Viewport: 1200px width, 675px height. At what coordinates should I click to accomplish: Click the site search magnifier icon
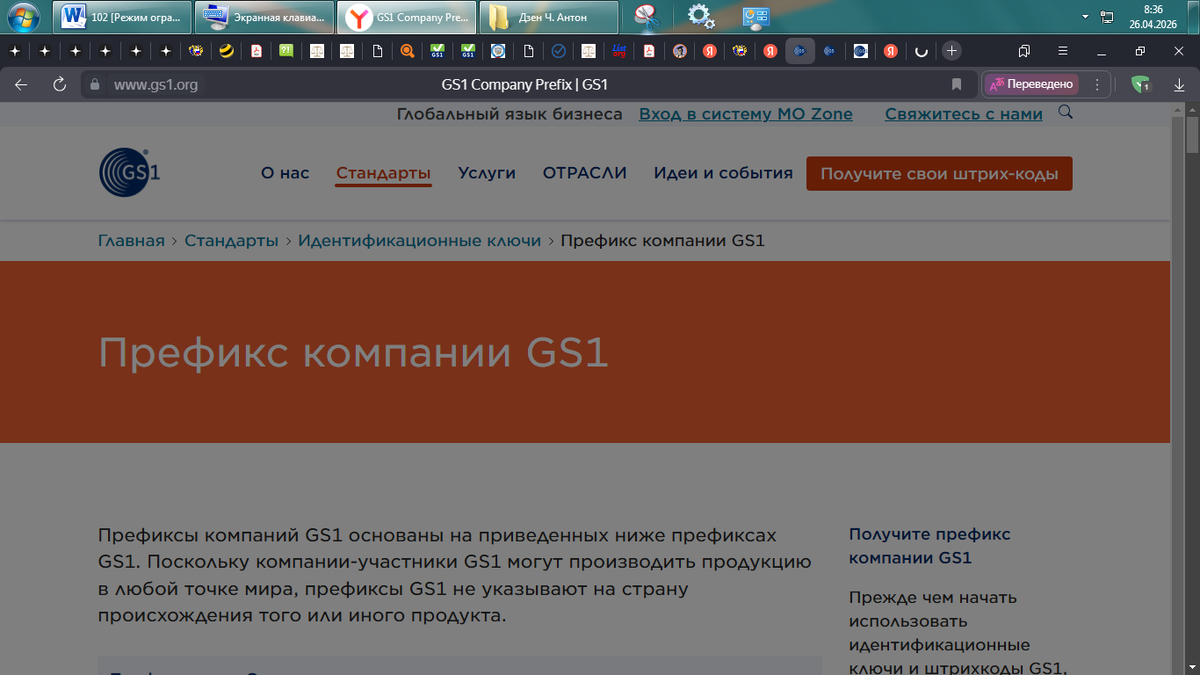1065,112
